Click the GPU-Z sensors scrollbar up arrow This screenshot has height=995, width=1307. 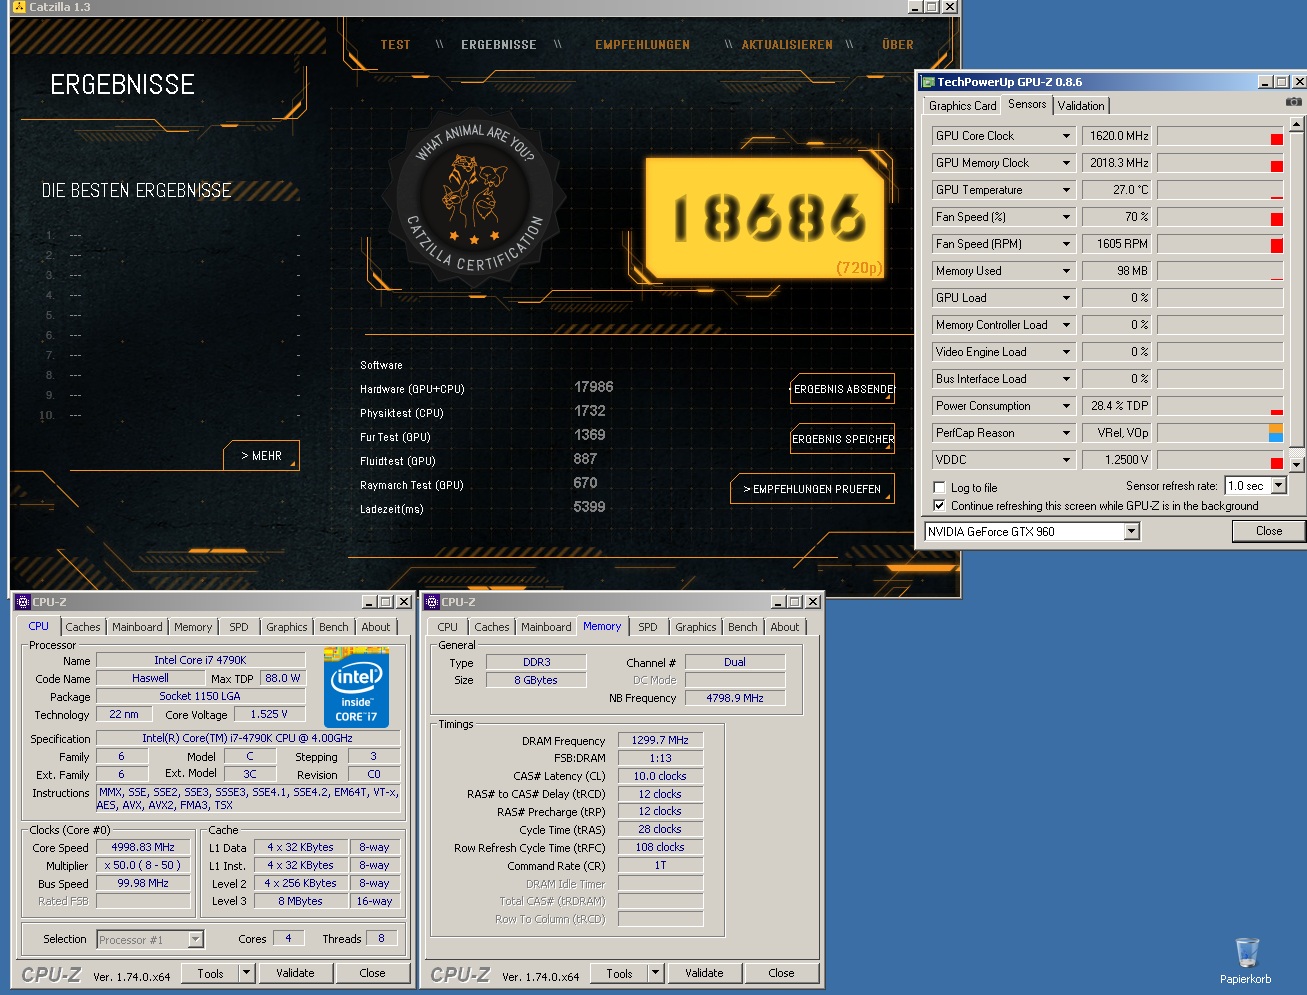click(1296, 125)
